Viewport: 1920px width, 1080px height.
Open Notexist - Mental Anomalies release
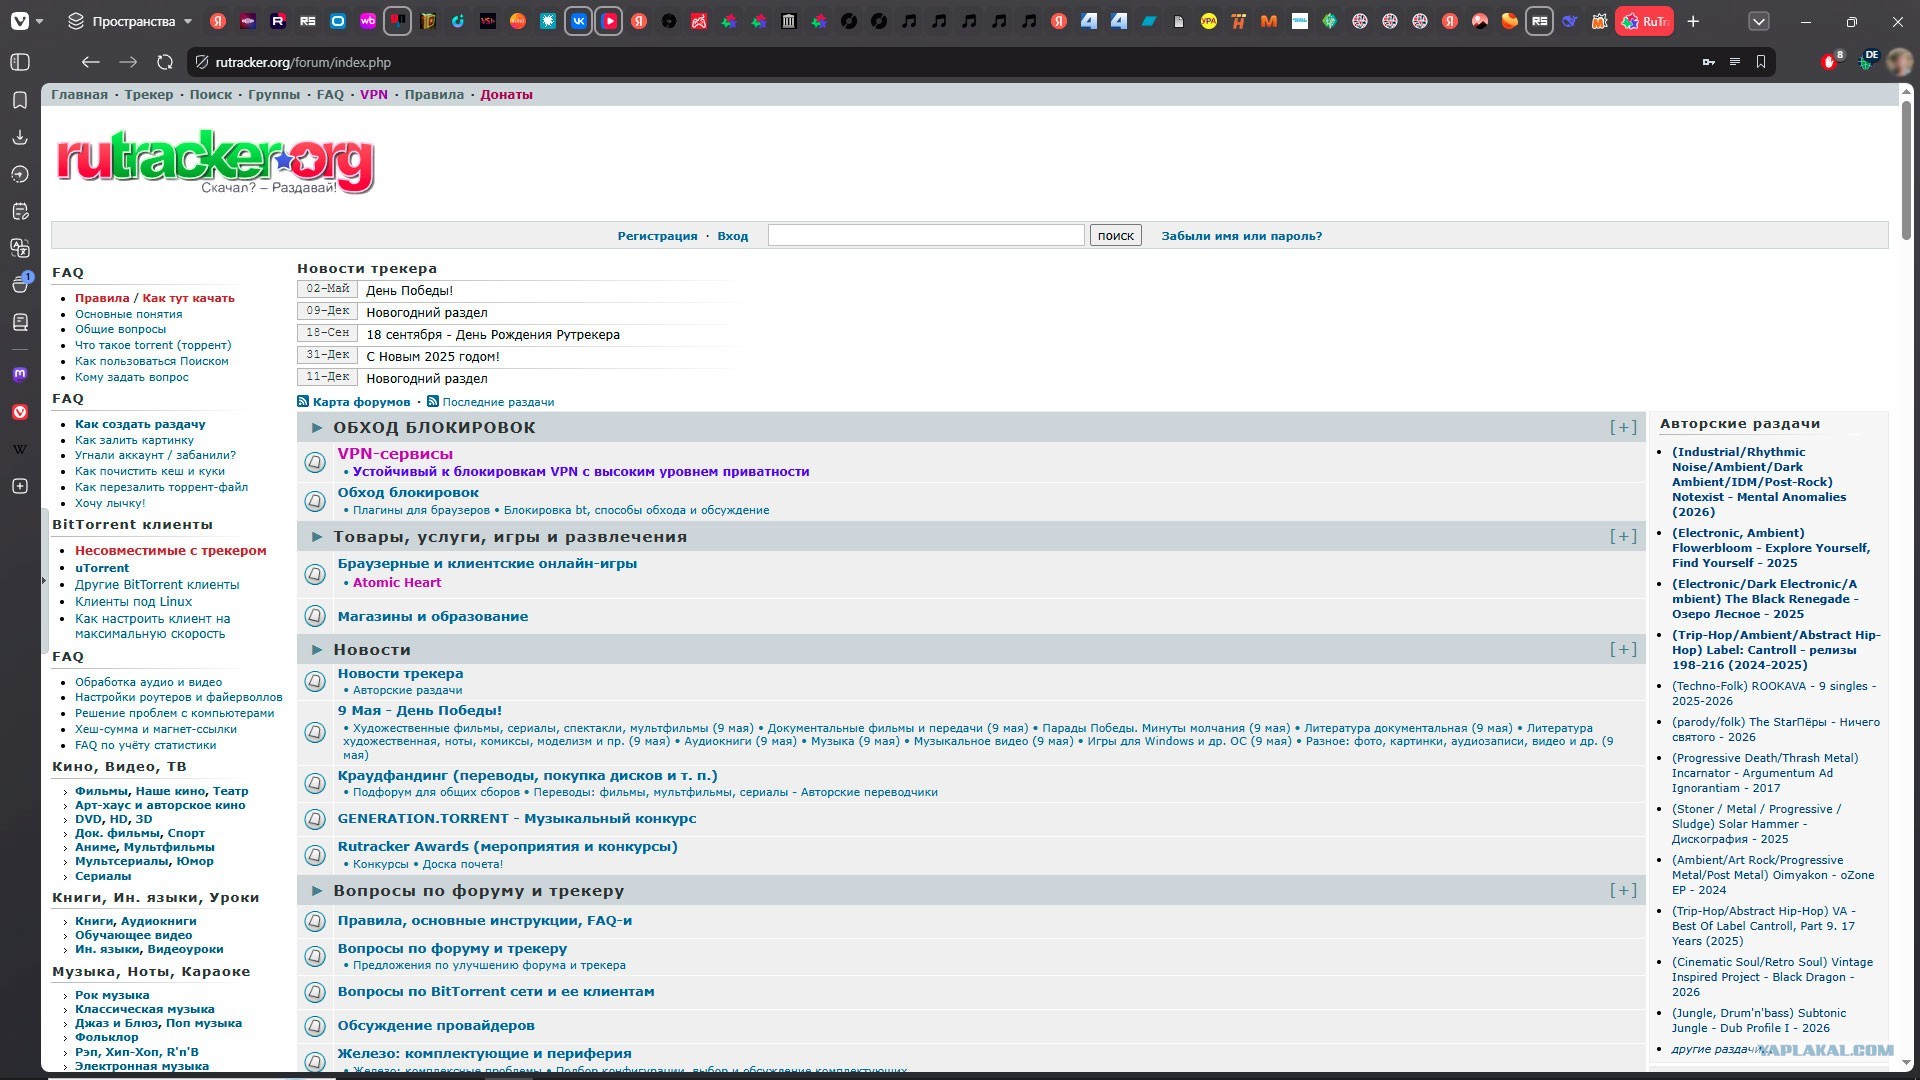(x=1759, y=482)
